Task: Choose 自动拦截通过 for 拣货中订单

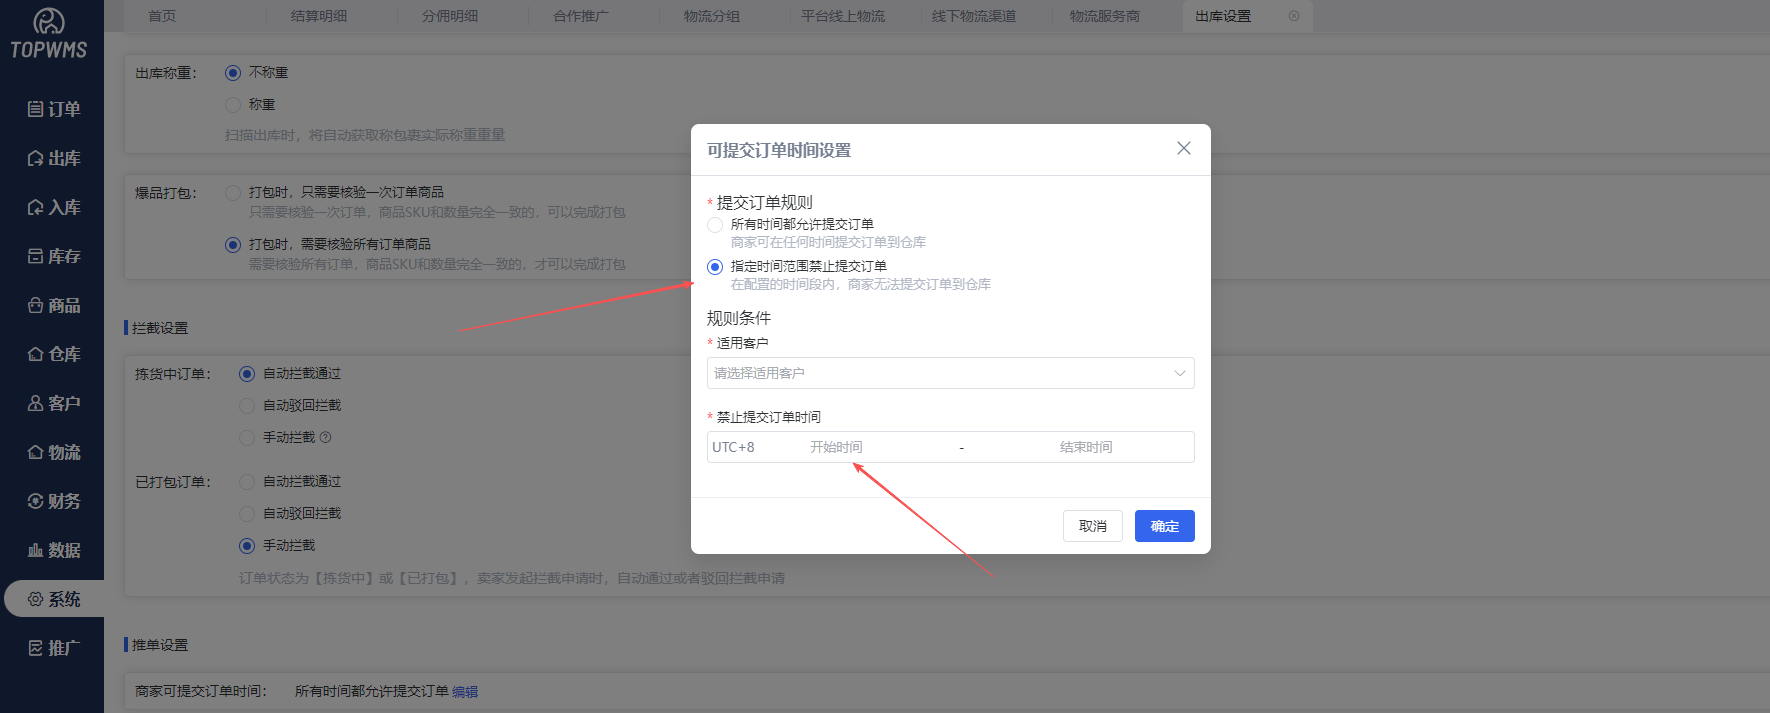Action: tap(247, 374)
